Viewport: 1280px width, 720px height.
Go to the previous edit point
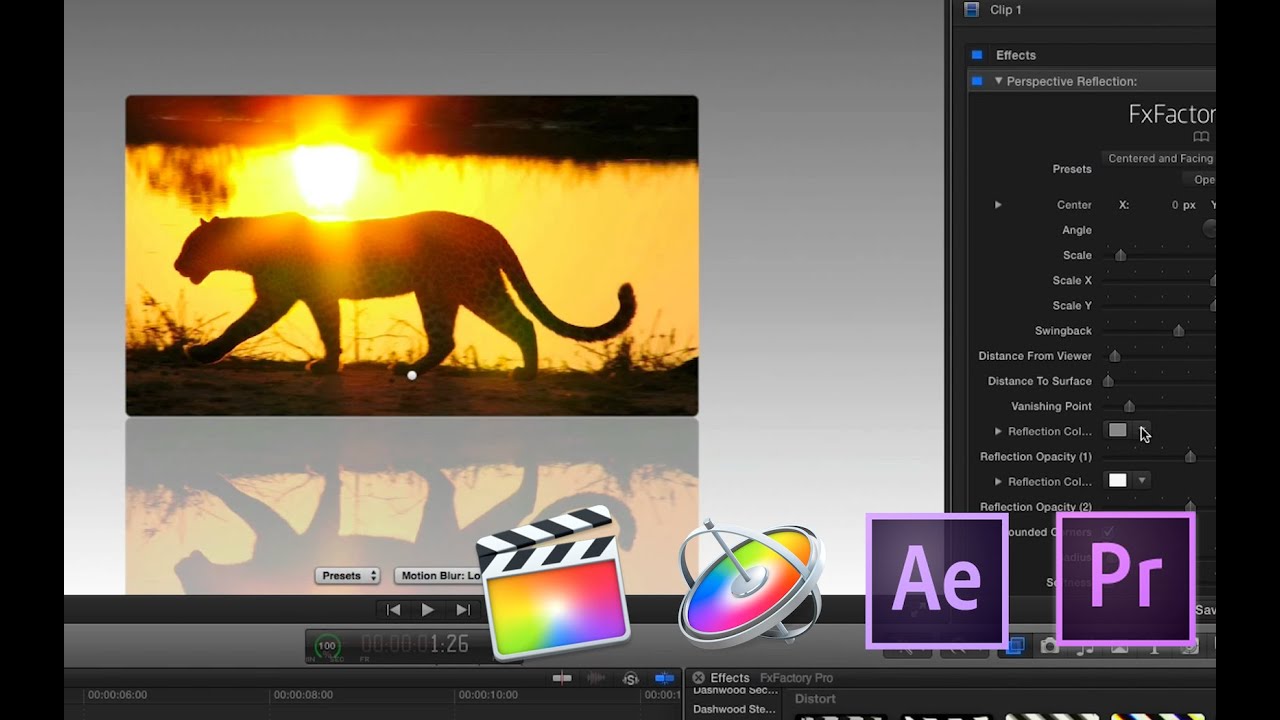[393, 610]
